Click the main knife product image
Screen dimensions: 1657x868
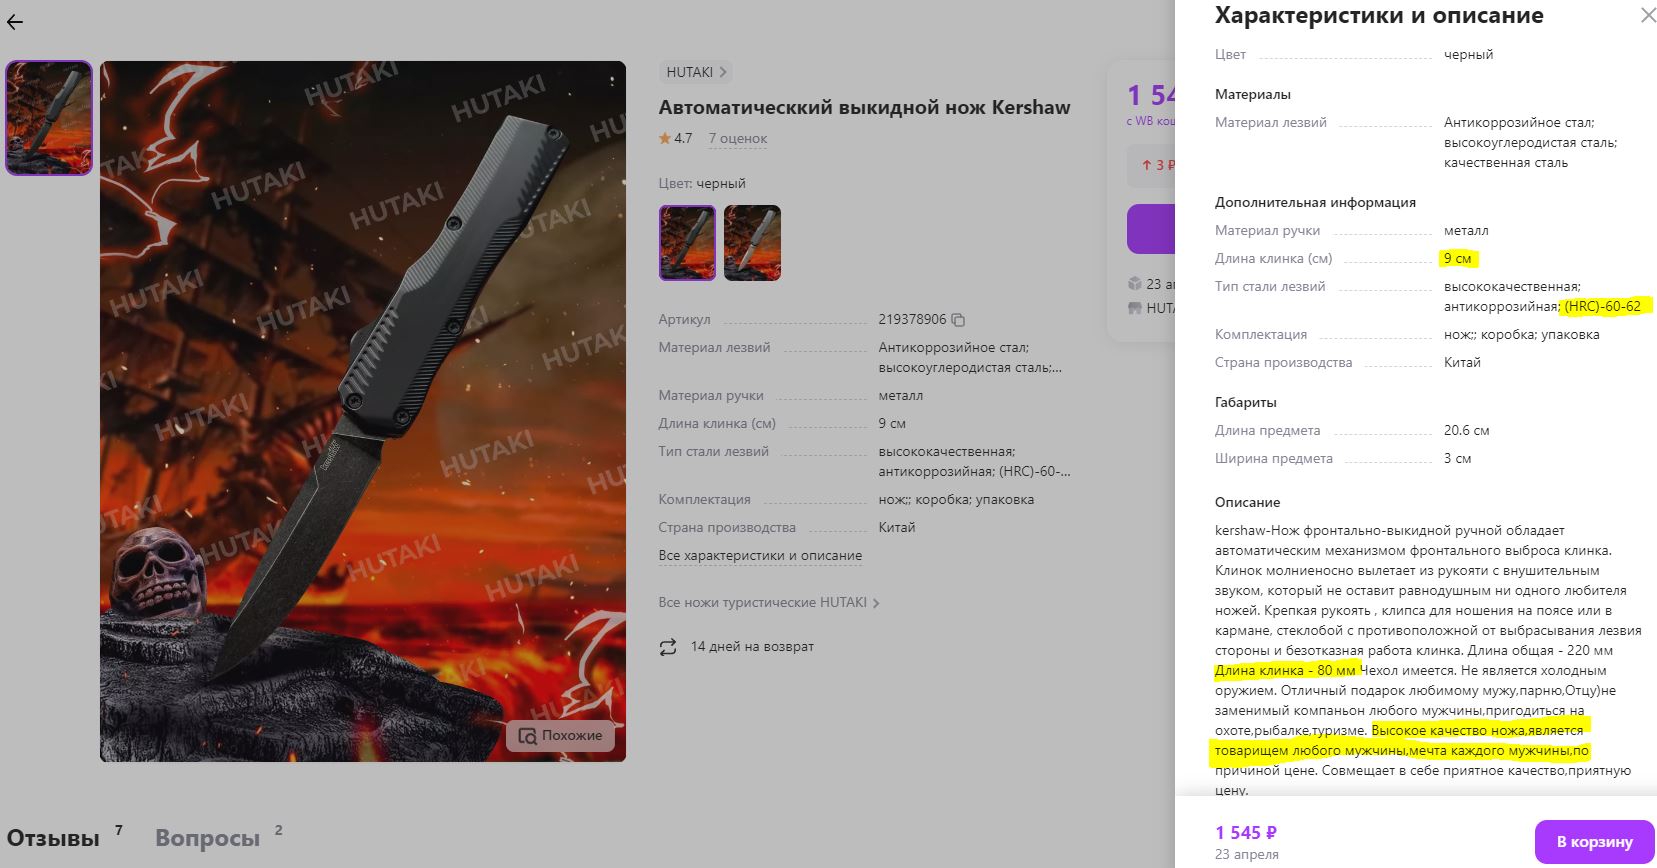click(x=363, y=411)
